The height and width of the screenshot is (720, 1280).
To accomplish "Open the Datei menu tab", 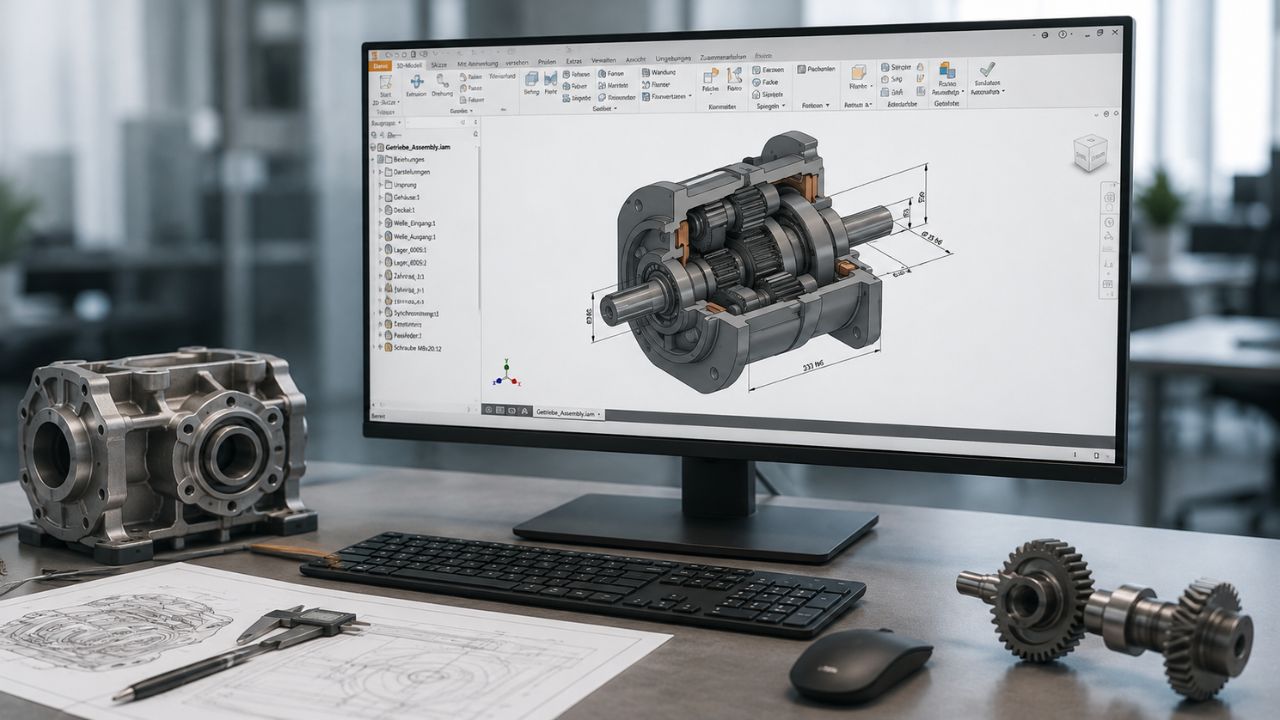I will (380, 66).
